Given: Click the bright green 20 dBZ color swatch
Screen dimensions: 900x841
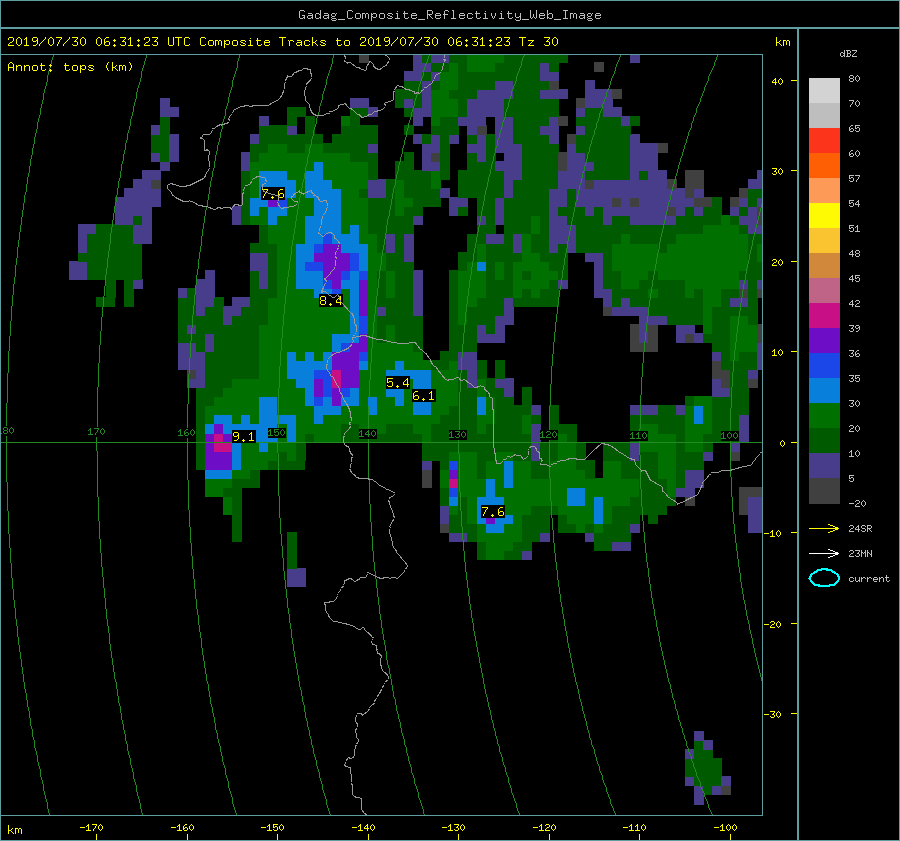Looking at the screenshot, I should pyautogui.click(x=824, y=416).
